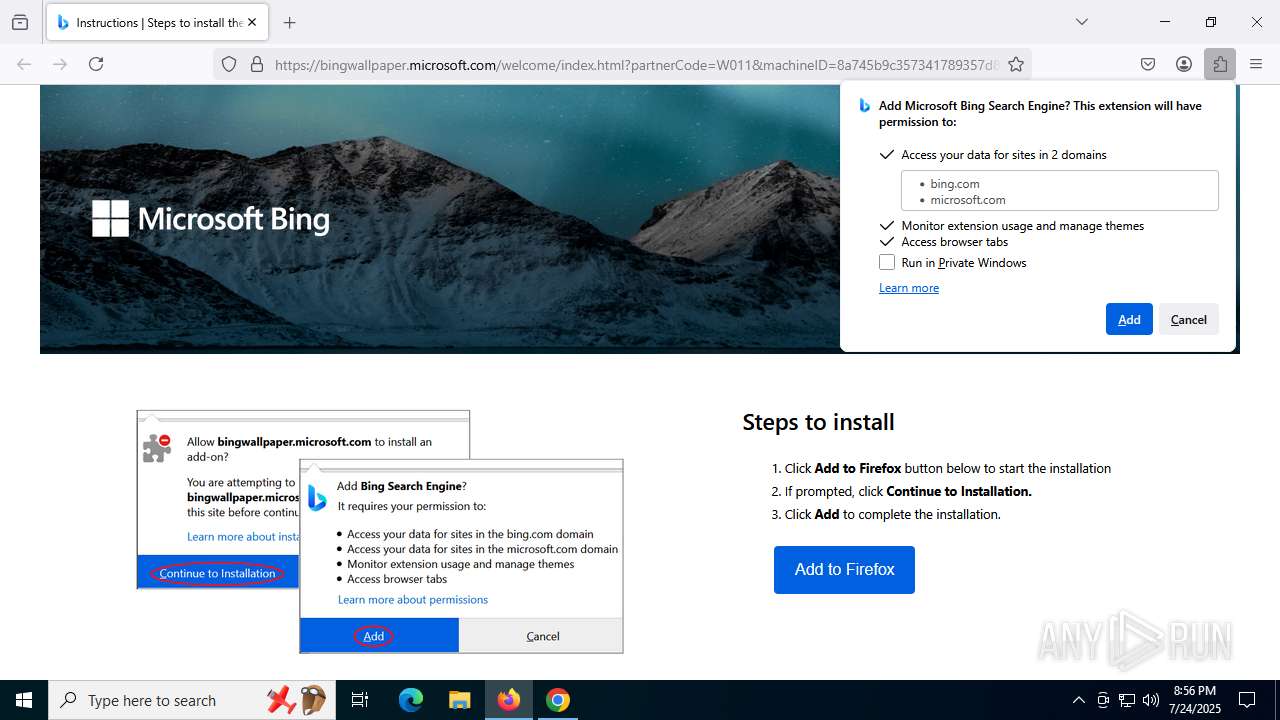The width and height of the screenshot is (1280, 720).
Task: Go back to previous page
Action: [24, 64]
